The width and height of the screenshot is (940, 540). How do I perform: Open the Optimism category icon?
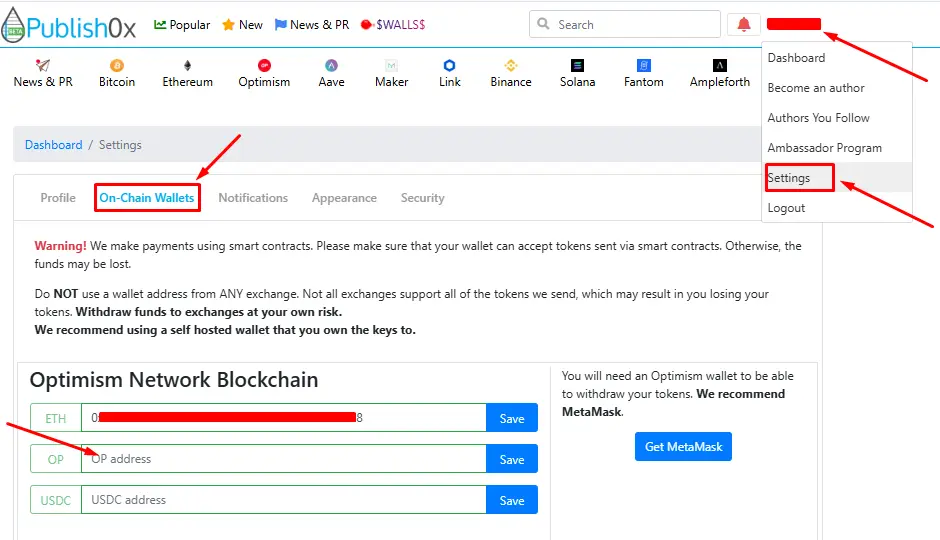point(264,65)
